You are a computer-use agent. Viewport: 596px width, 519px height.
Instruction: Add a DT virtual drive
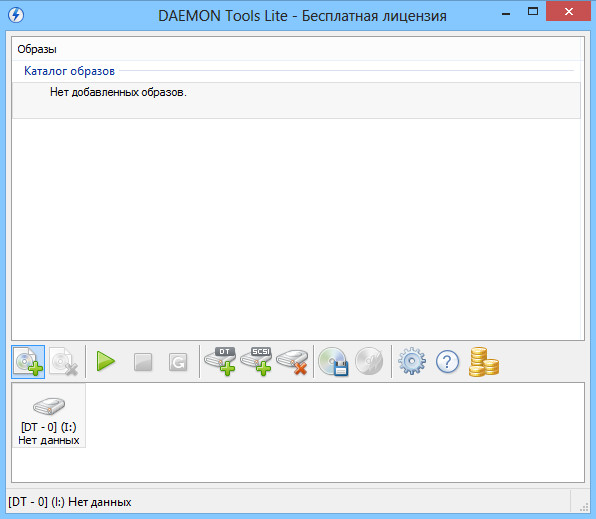[220, 361]
